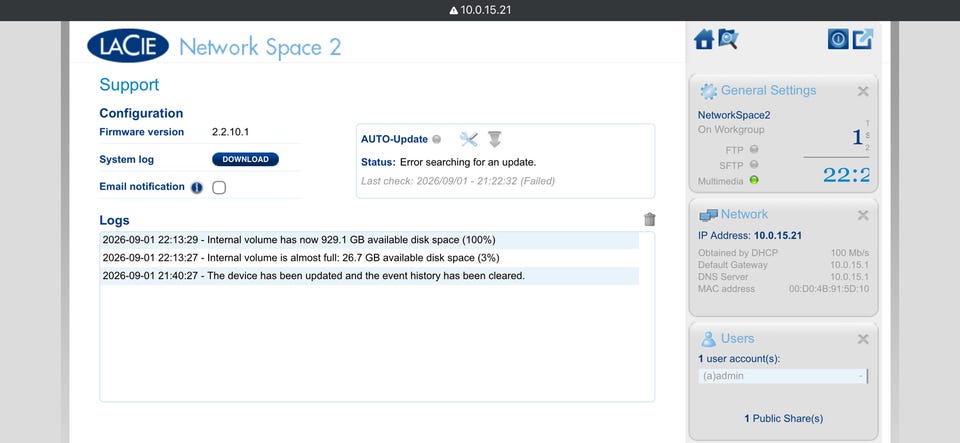The width and height of the screenshot is (960, 443).
Task: Click the Email notification info icon
Action: [x=197, y=188]
